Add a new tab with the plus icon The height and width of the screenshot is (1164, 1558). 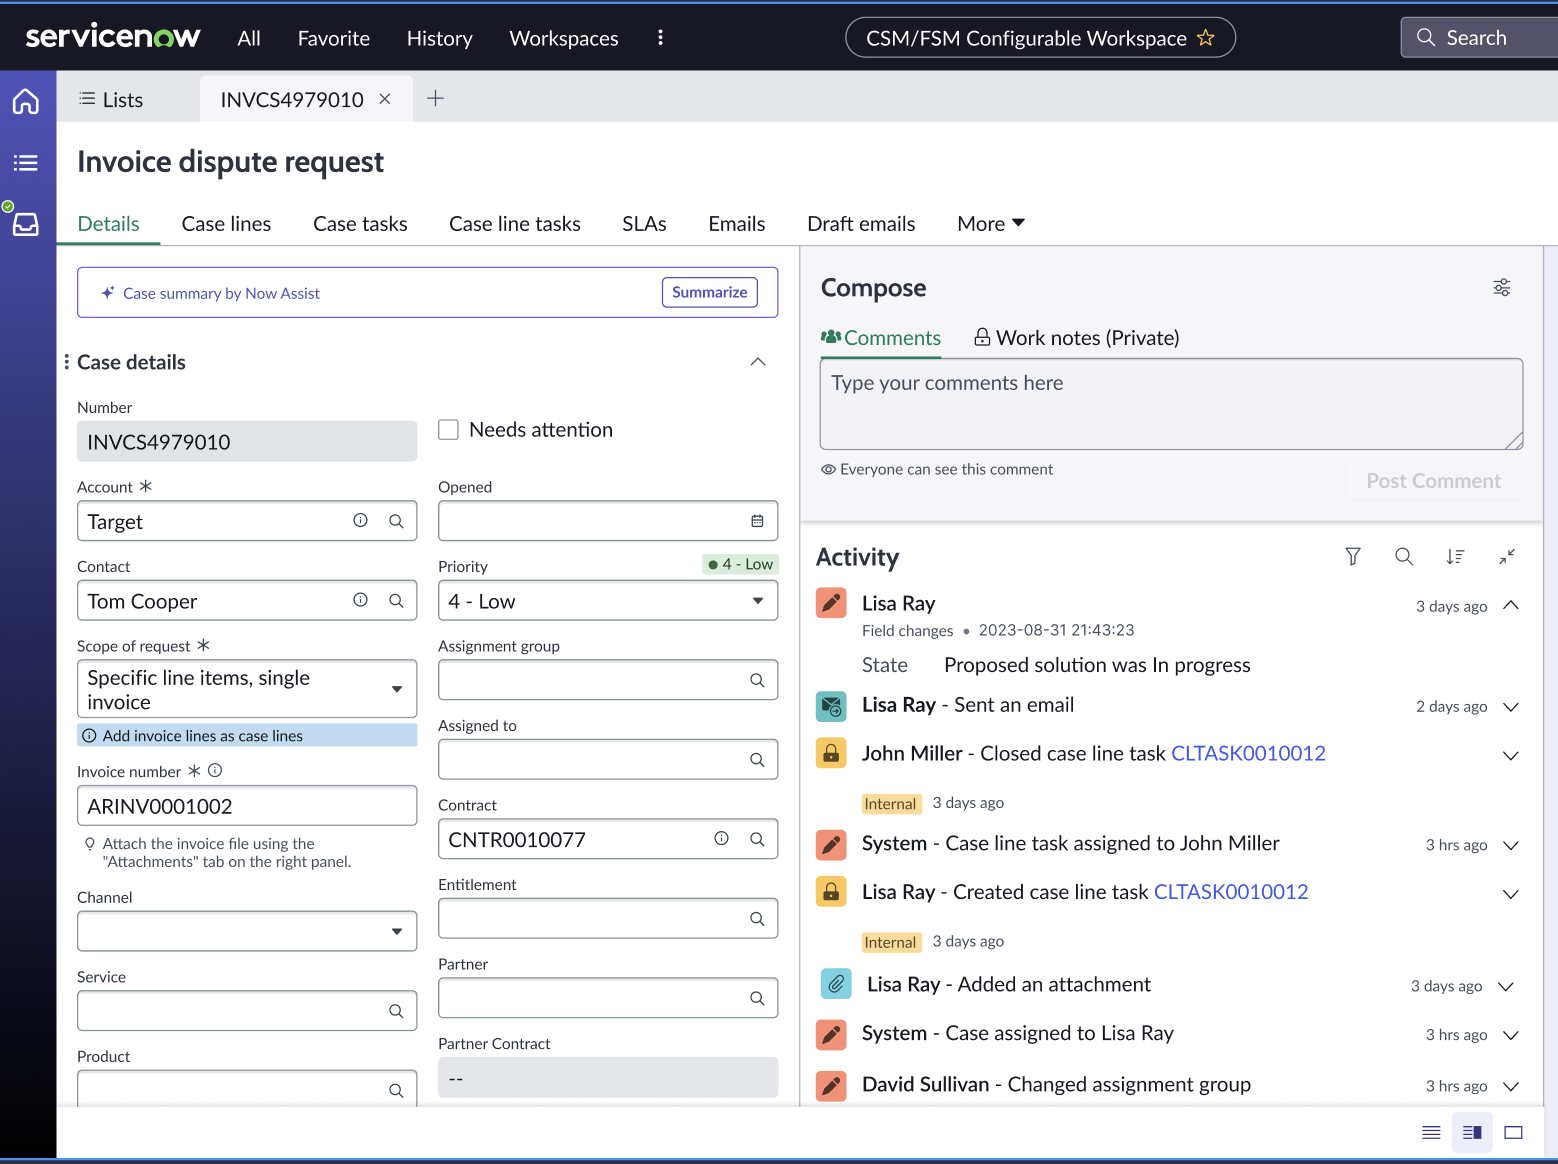(x=435, y=98)
